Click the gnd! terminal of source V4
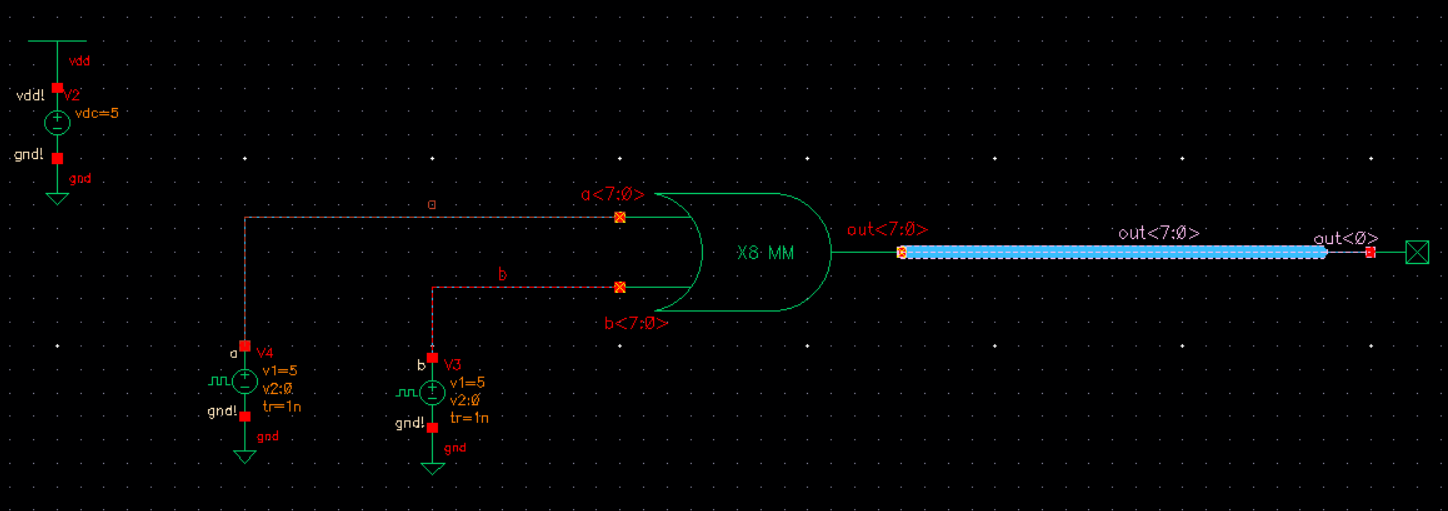 coord(245,416)
